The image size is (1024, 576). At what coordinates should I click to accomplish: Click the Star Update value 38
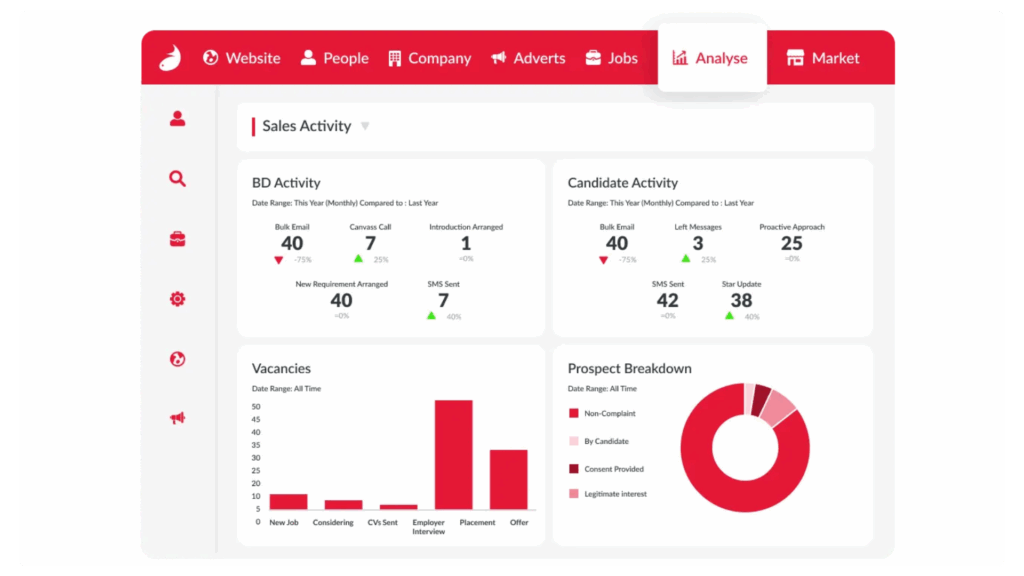pos(741,300)
